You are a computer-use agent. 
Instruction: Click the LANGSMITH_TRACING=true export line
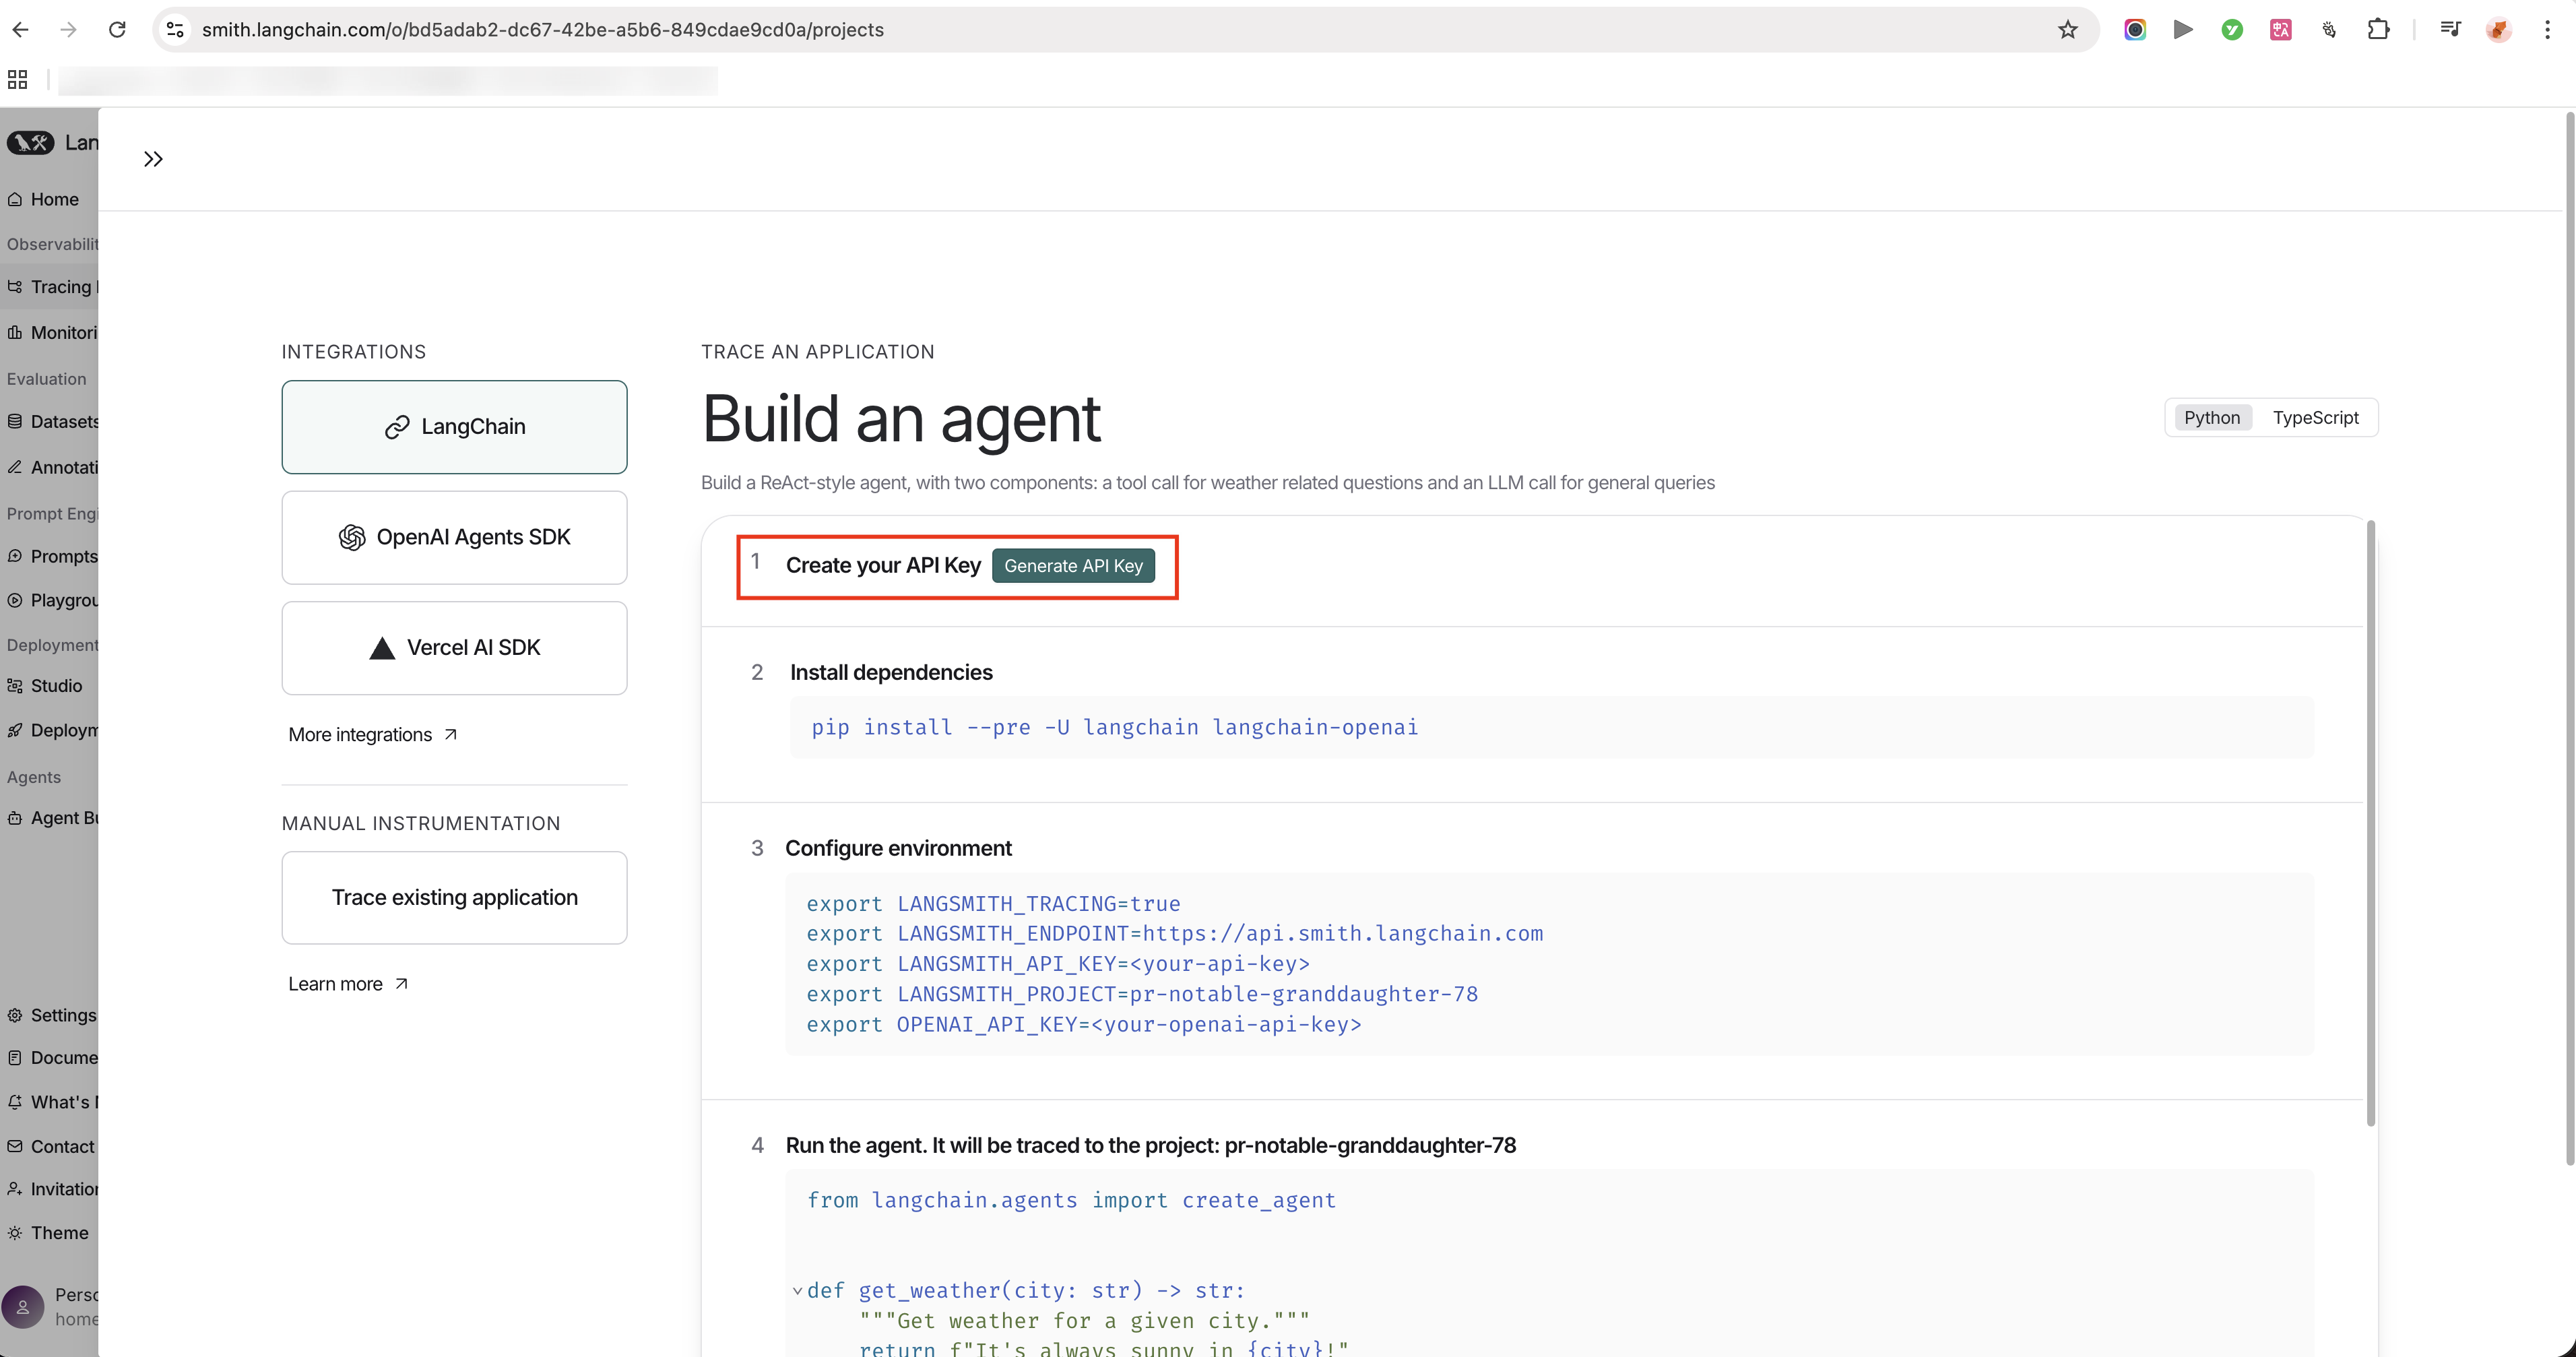(993, 904)
